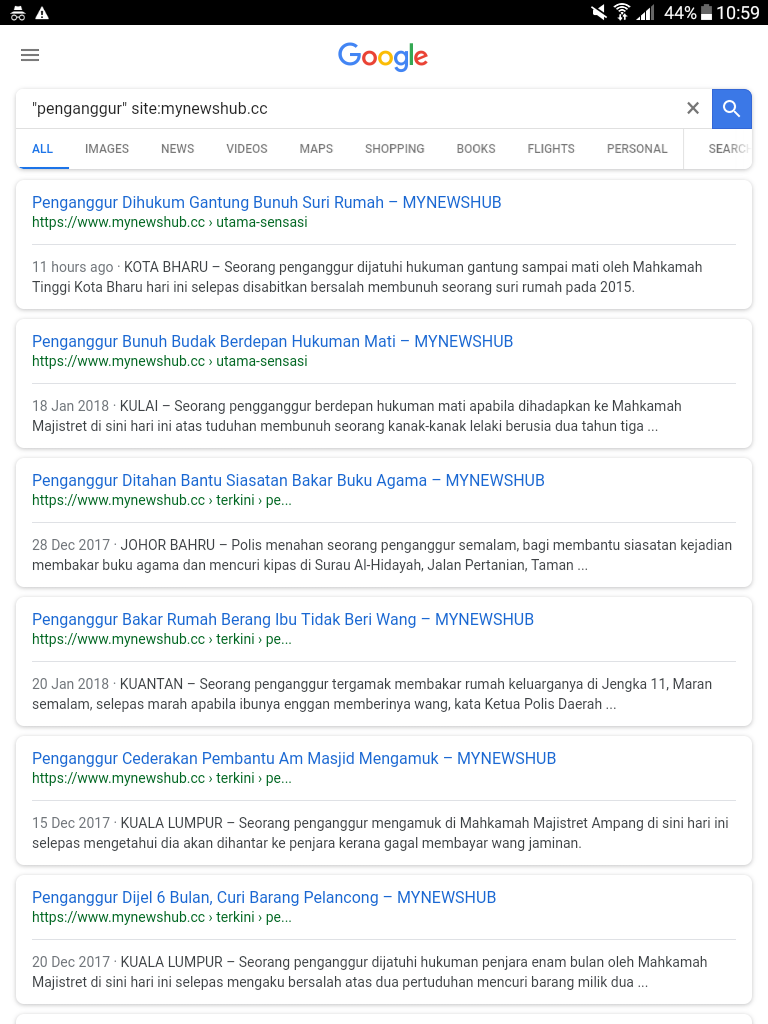Tap the "20 Jan 2018" KUANTAN snippet
The height and width of the screenshot is (1024, 768).
[x=372, y=694]
